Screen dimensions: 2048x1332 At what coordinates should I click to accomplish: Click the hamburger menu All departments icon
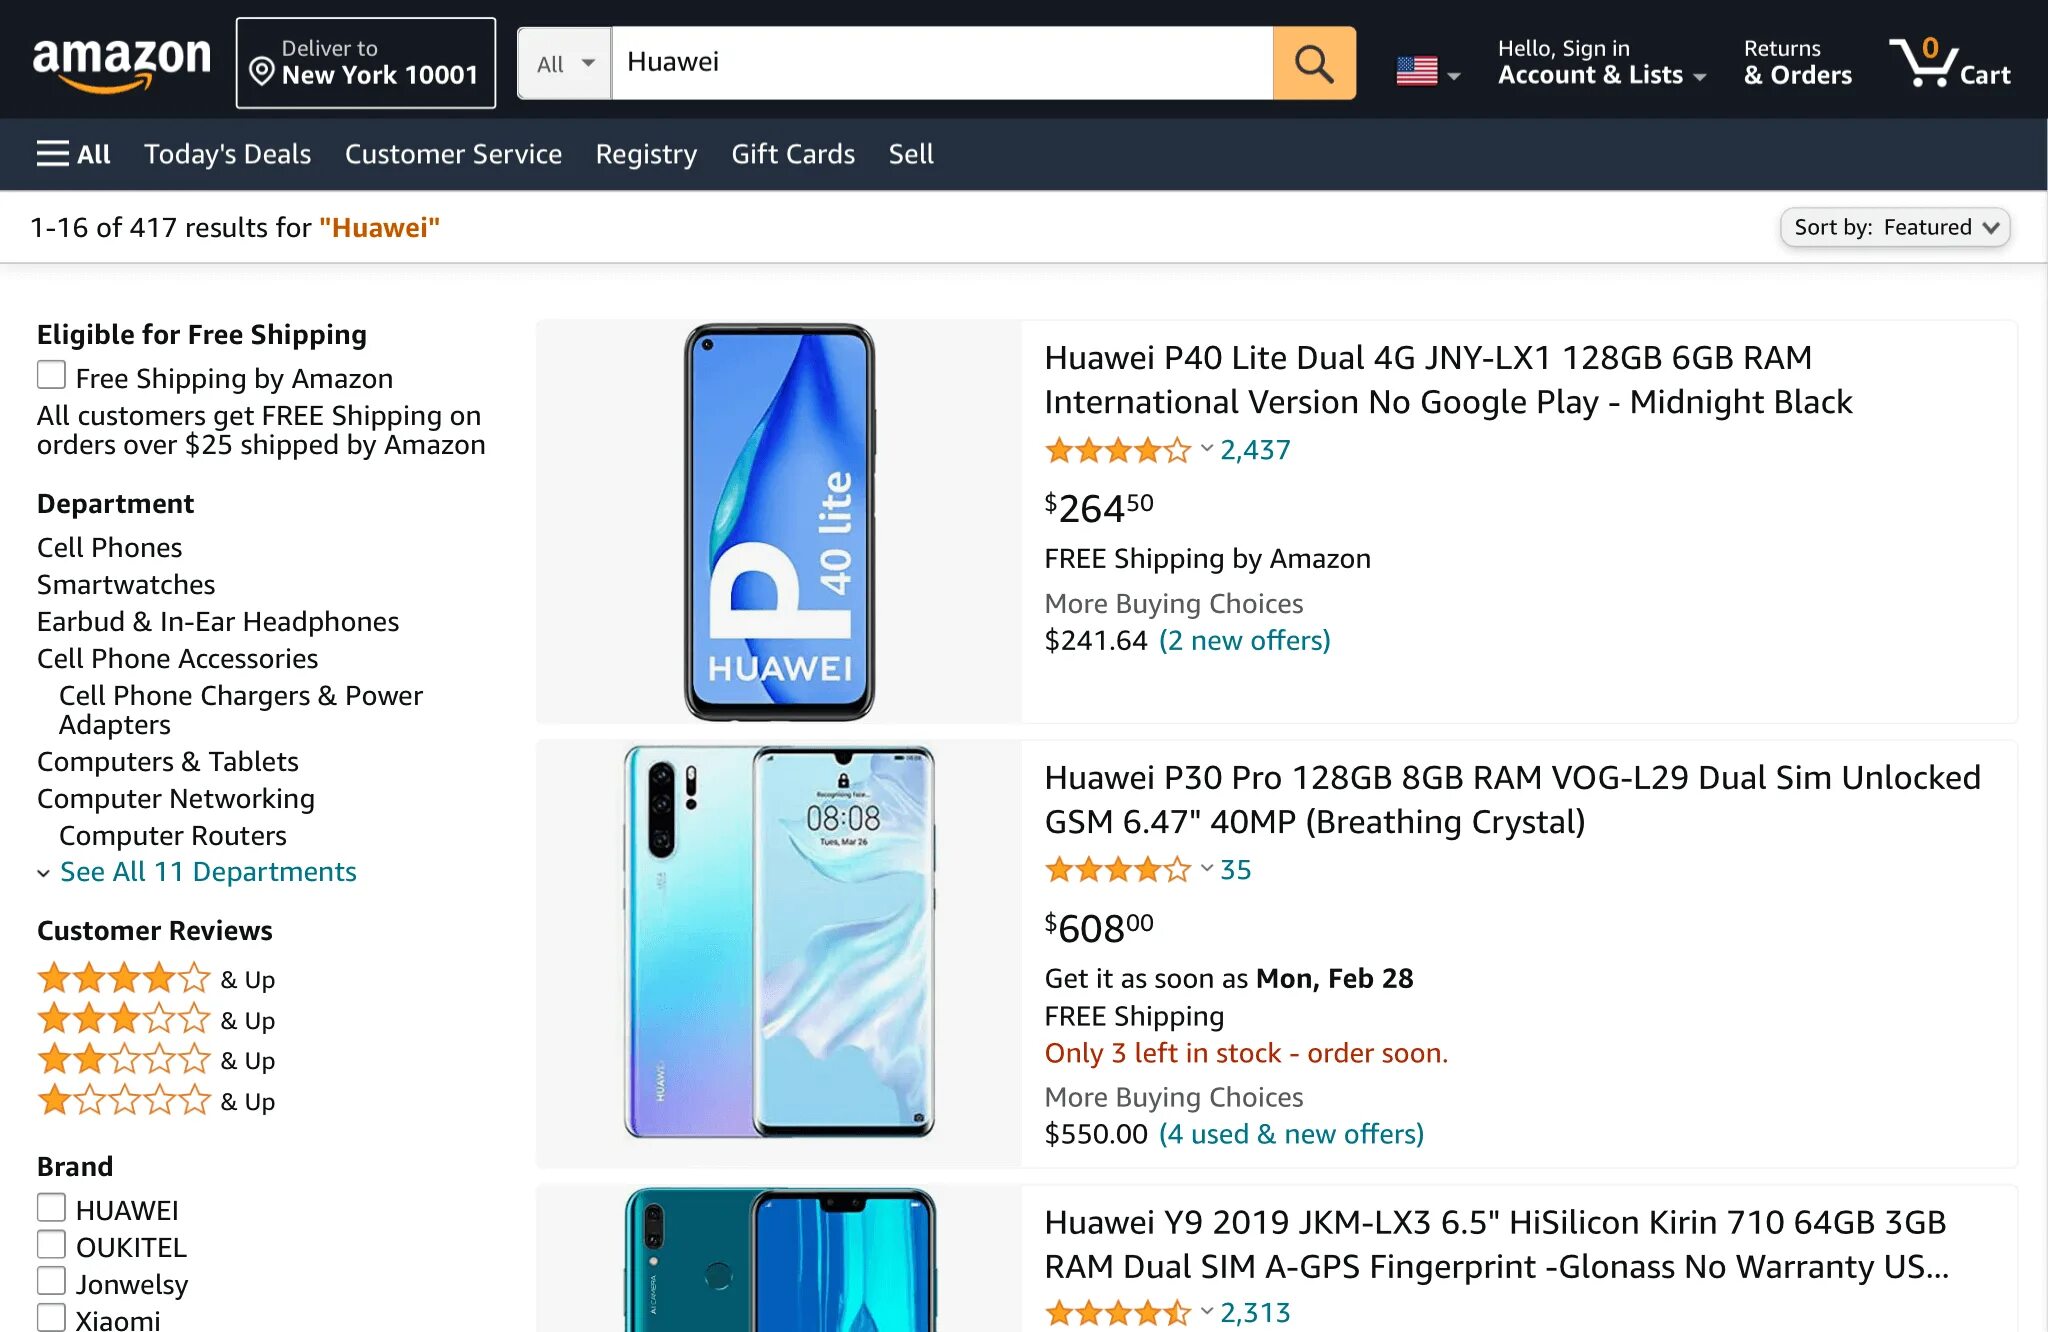pos(72,152)
